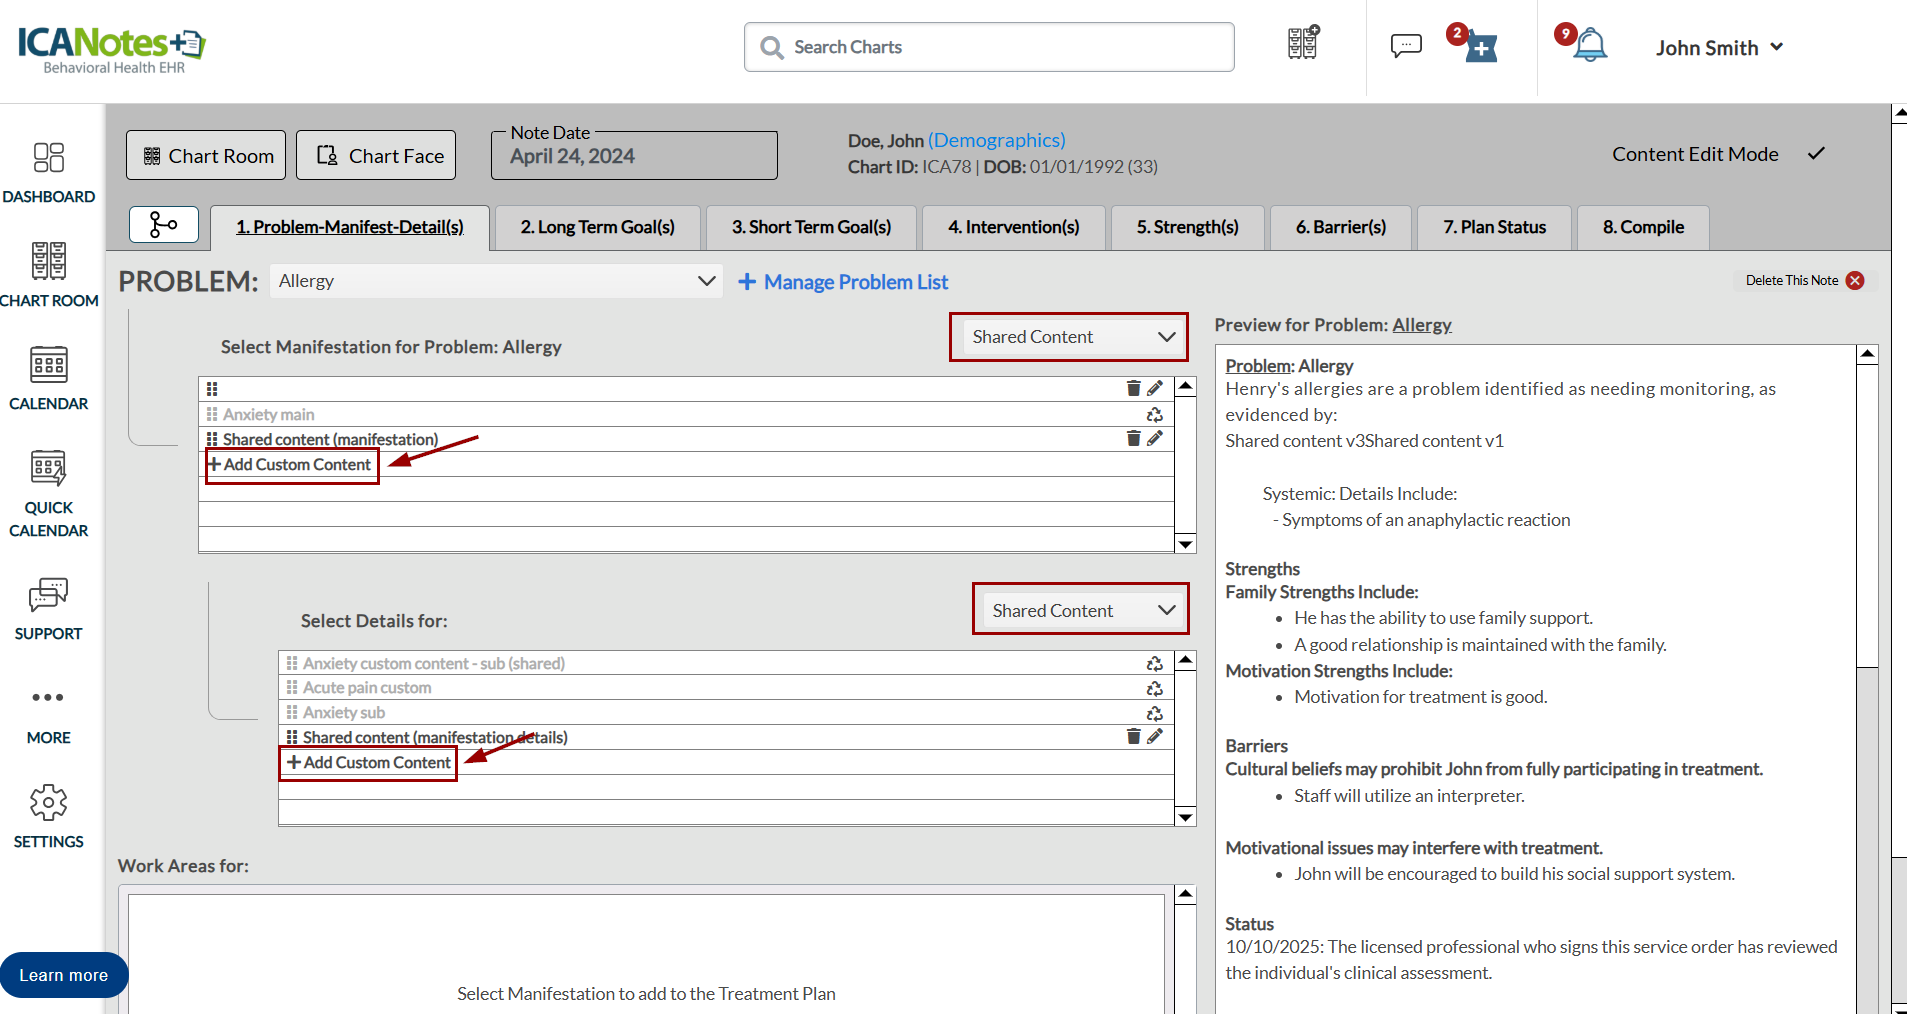Delete the Shared content (manifestation) row

[1133, 439]
